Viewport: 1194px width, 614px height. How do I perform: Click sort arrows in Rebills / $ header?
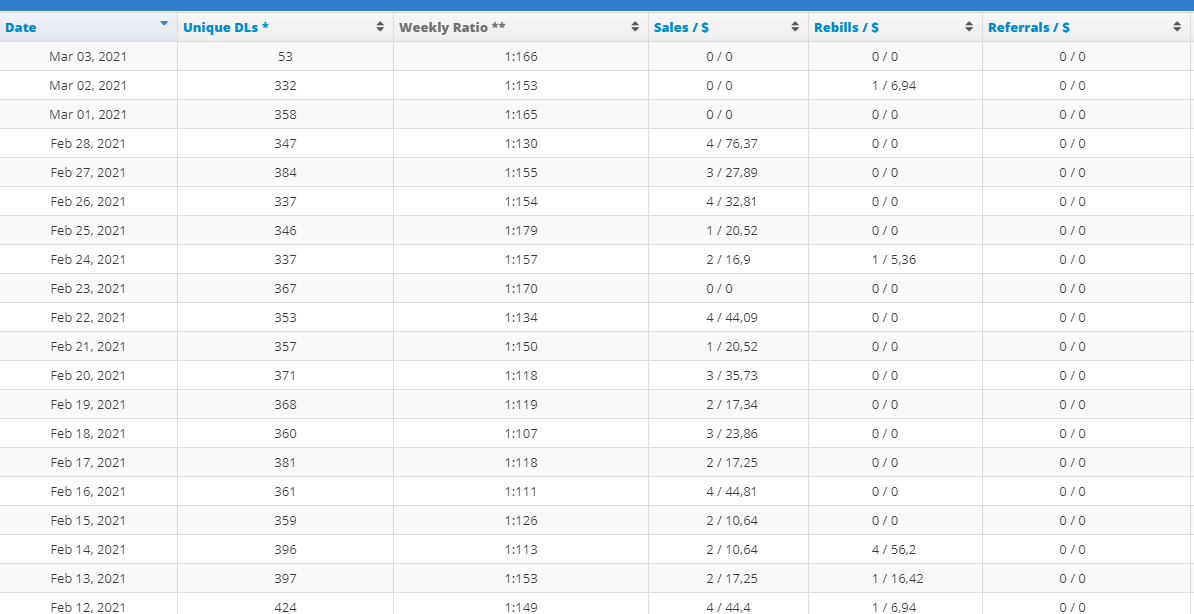(x=969, y=27)
